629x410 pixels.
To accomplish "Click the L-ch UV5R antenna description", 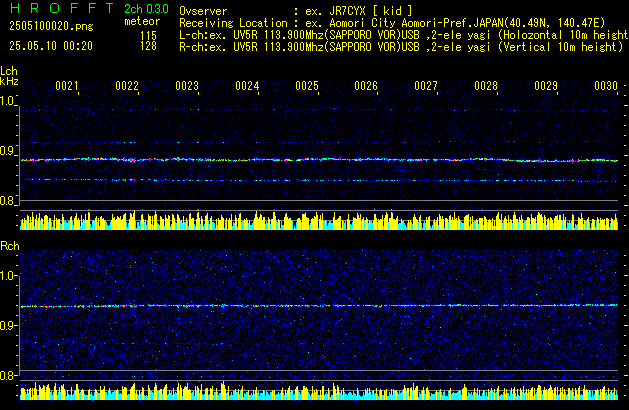I will tap(404, 35).
